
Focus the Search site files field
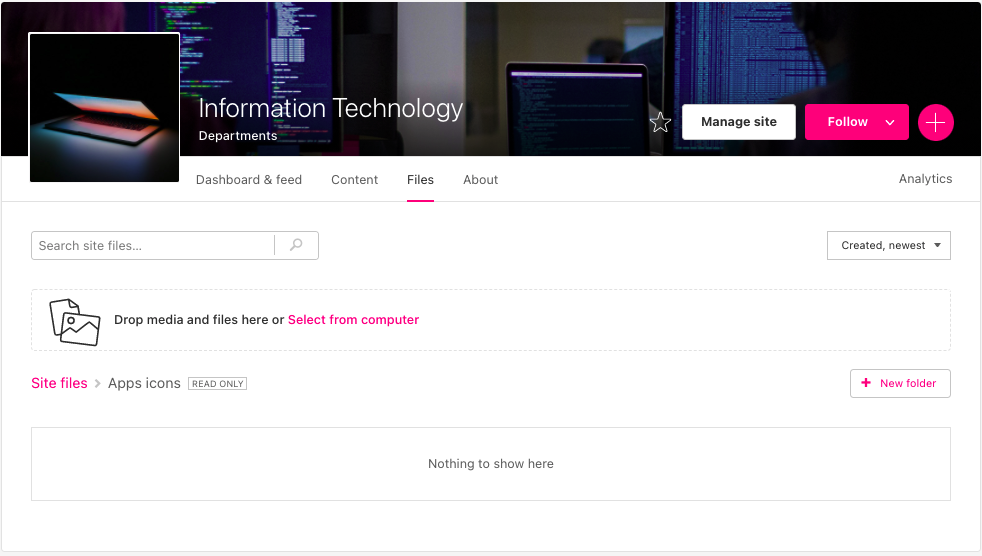pyautogui.click(x=153, y=245)
